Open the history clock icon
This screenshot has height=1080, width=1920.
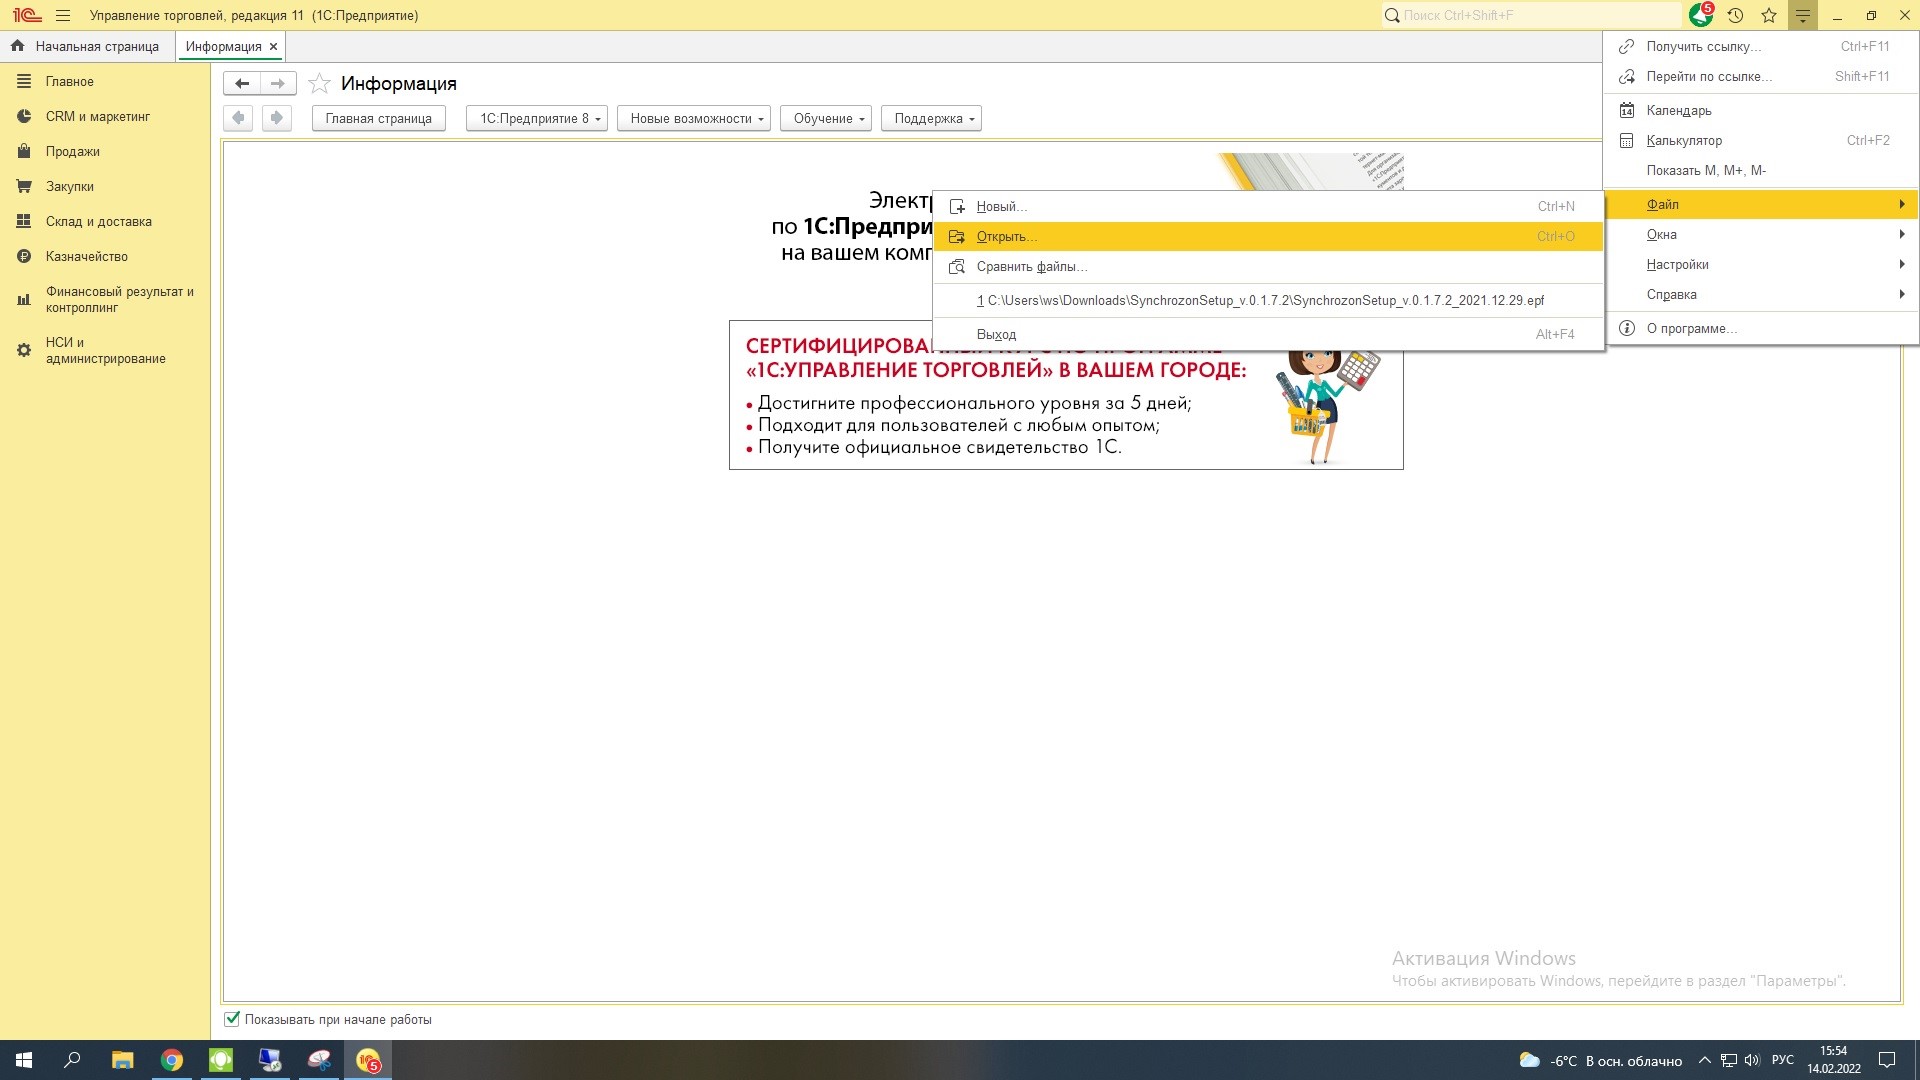click(x=1735, y=15)
